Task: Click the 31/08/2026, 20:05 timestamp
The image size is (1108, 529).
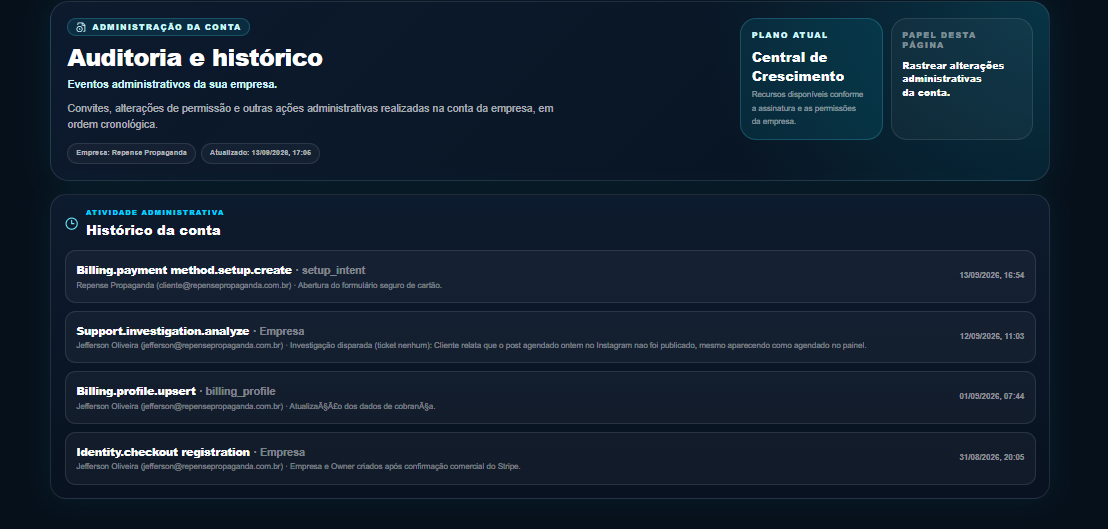Action: coord(991,457)
